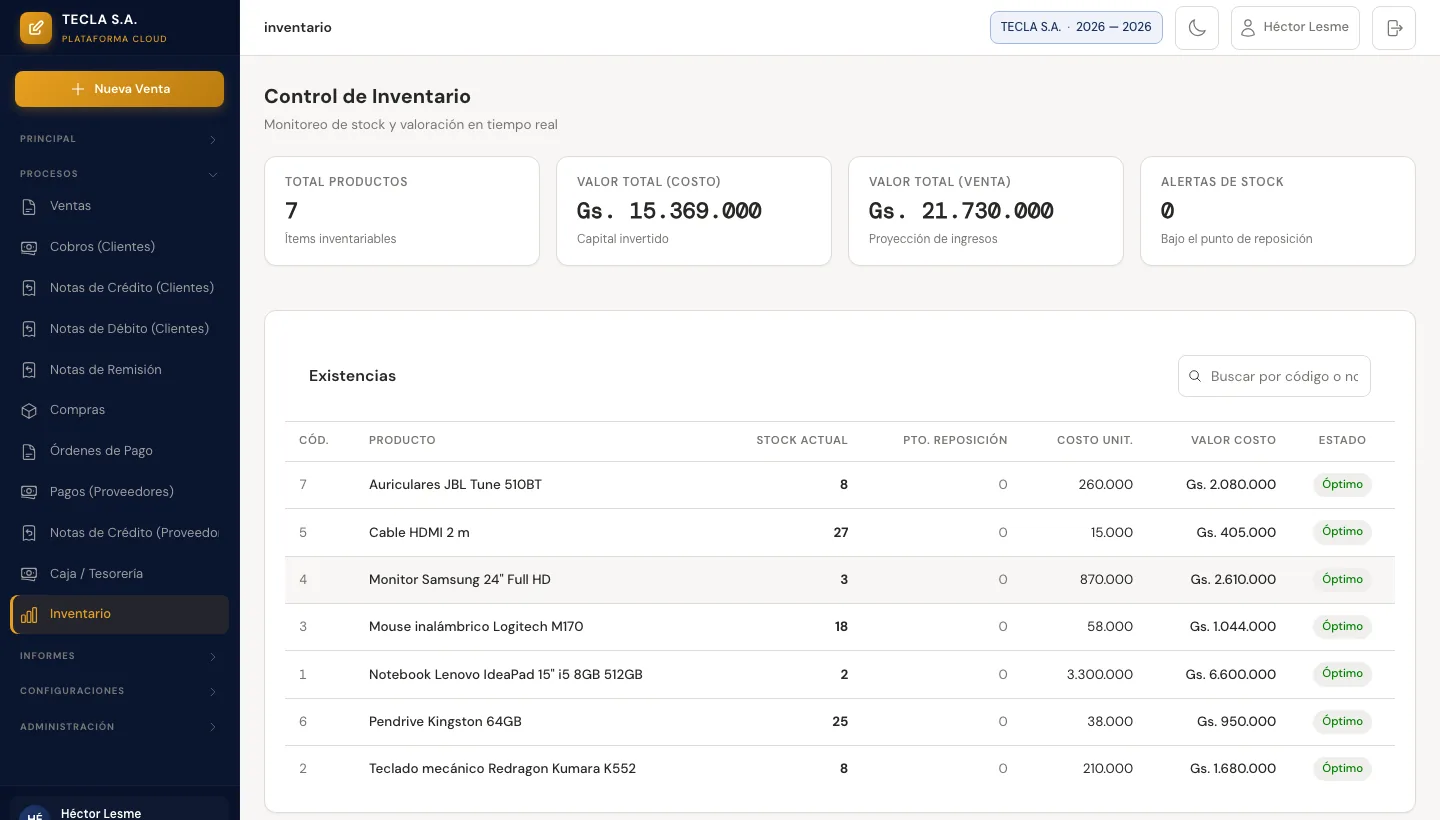This screenshot has height=820, width=1440.
Task: Click the Inventario bar chart icon
Action: (30, 614)
